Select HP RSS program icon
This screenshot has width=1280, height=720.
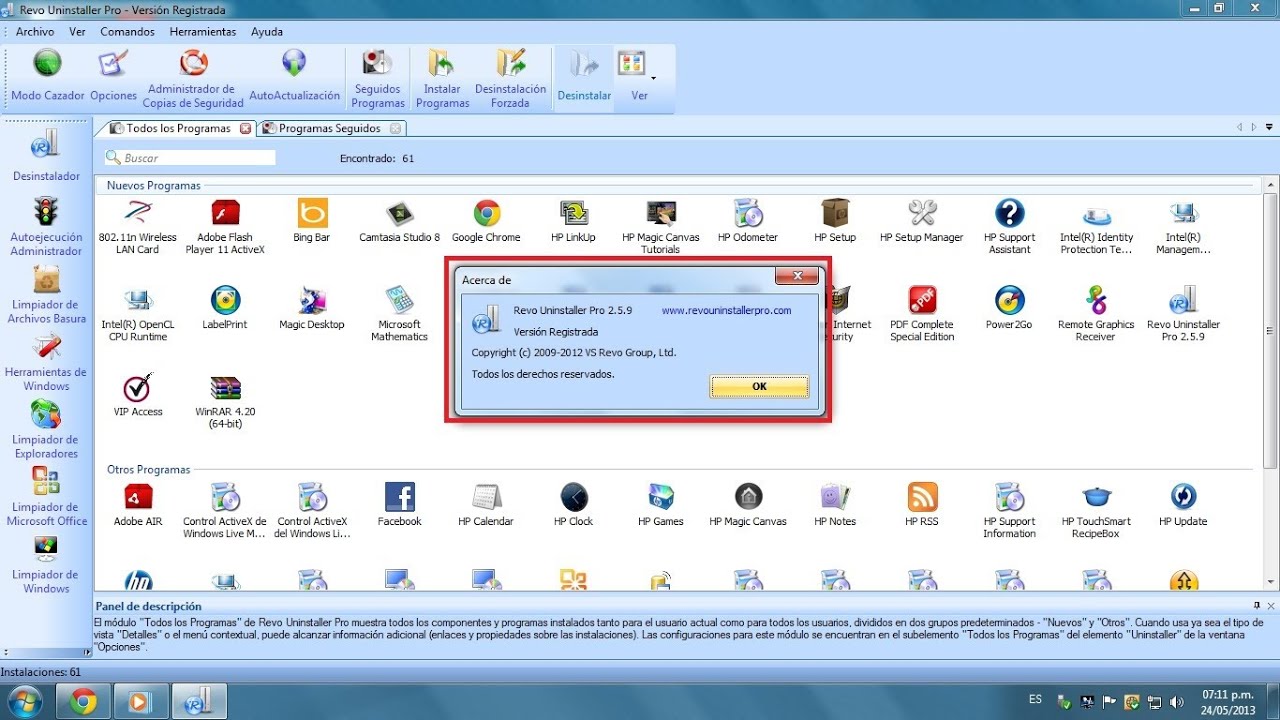click(x=922, y=504)
